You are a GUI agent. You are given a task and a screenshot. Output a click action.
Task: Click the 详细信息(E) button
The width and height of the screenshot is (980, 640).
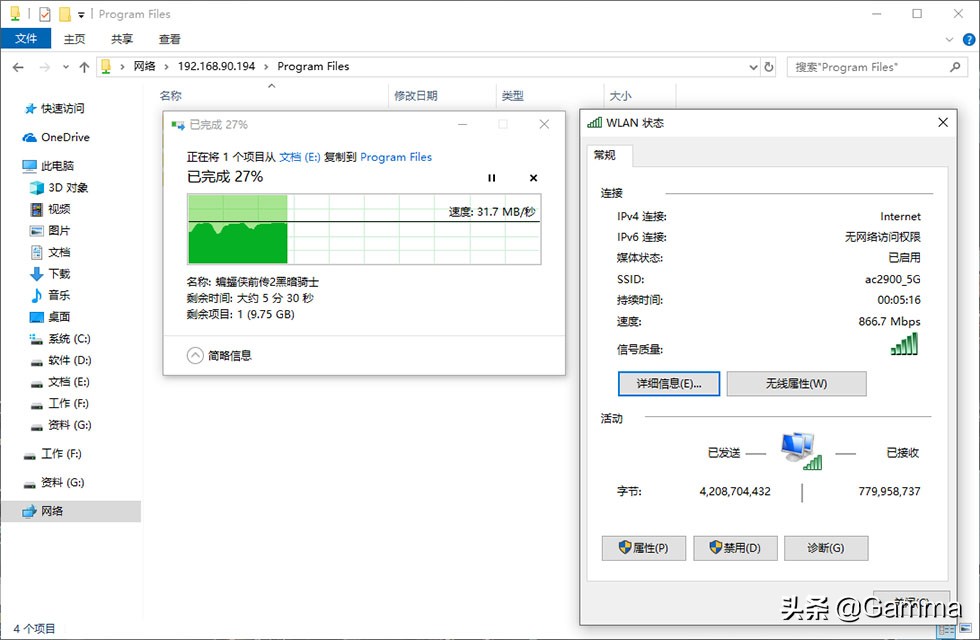click(x=668, y=383)
